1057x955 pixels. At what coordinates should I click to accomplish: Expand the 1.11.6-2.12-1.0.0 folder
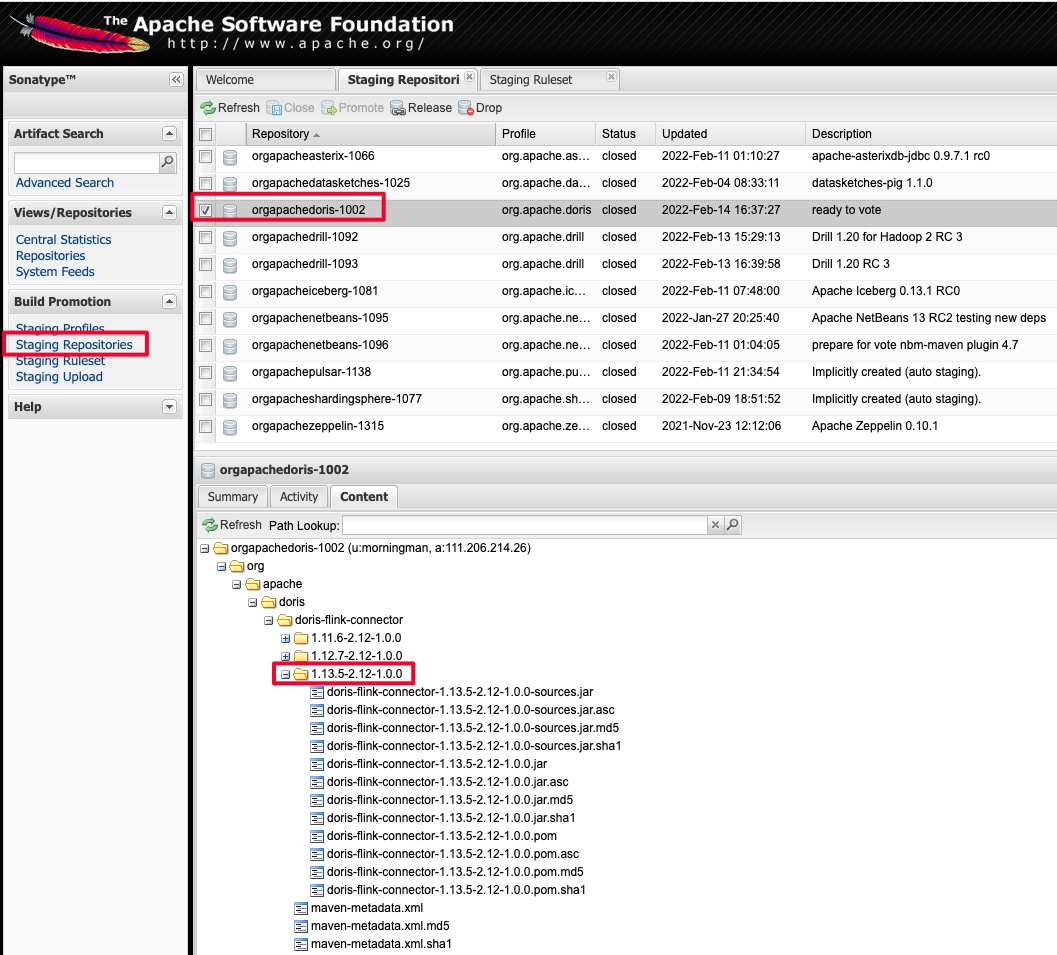tap(286, 638)
